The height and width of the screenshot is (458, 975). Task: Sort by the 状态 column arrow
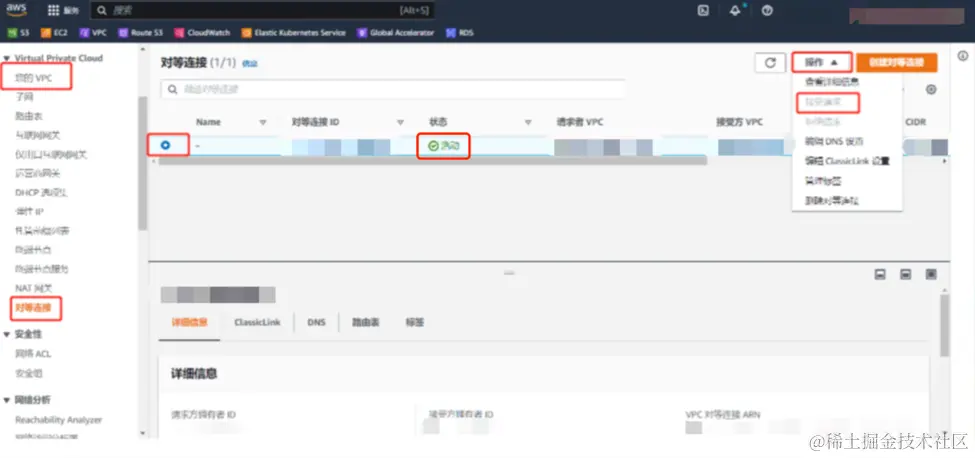(528, 122)
